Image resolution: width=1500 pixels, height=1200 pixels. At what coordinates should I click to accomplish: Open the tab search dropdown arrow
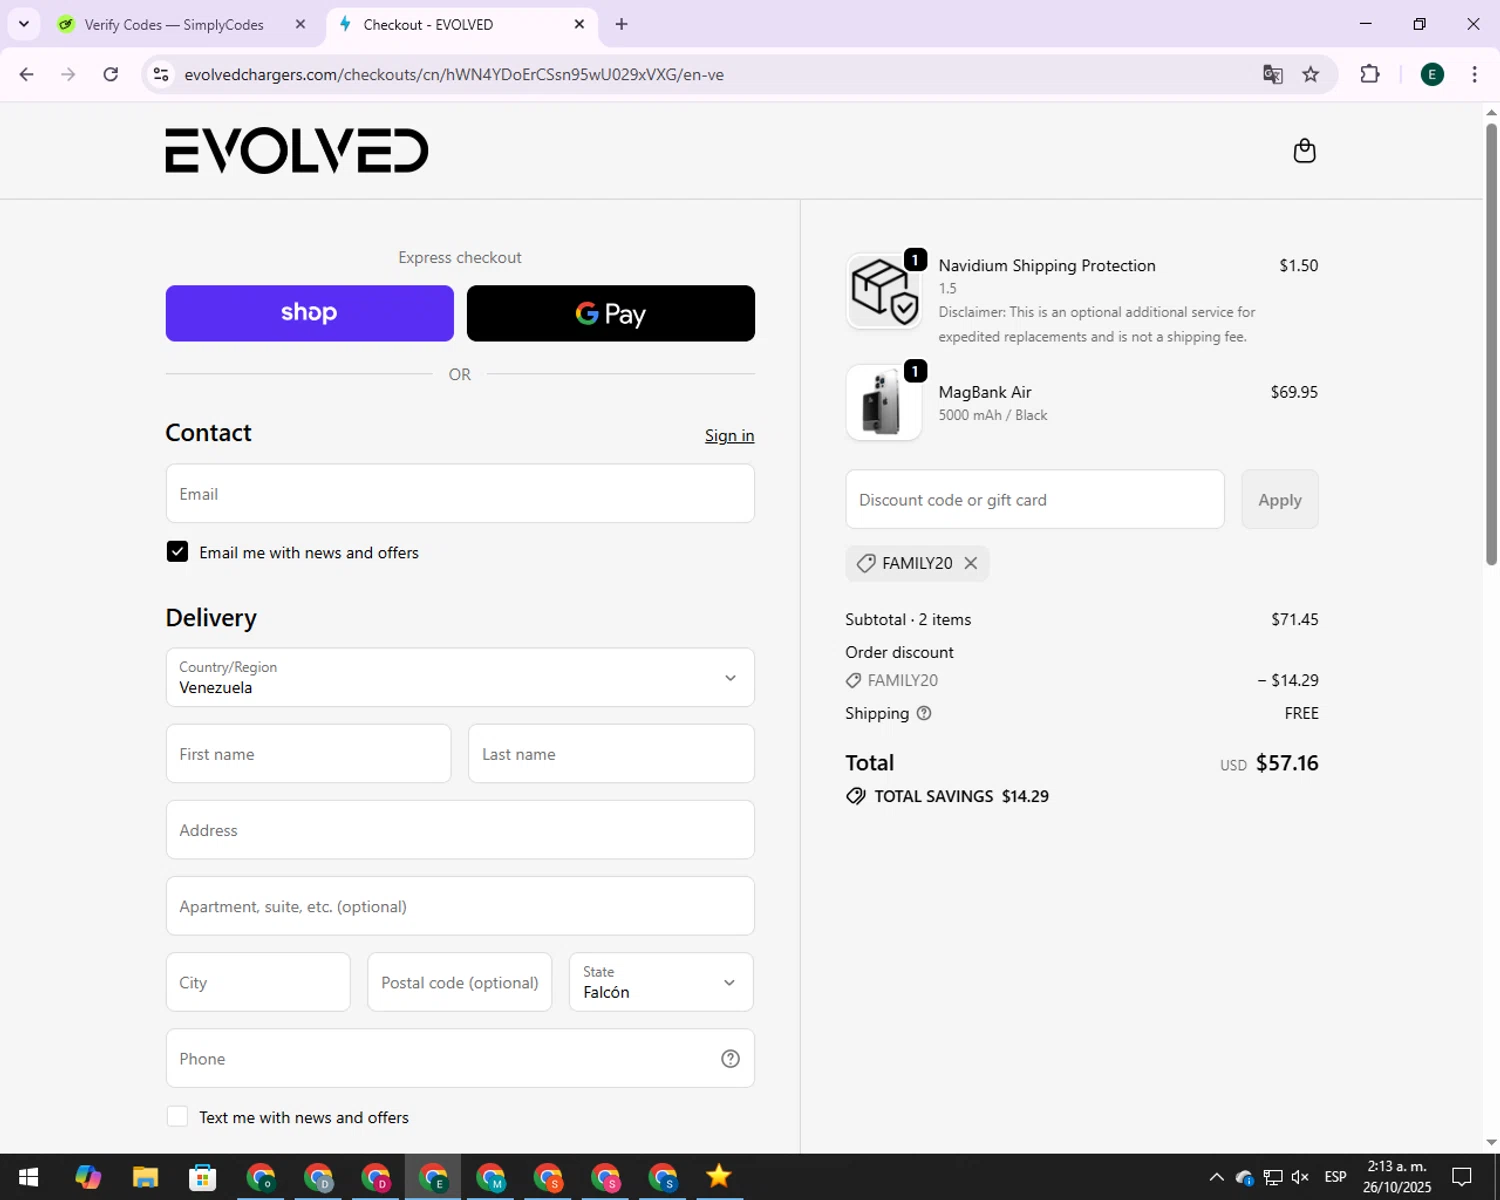[24, 24]
